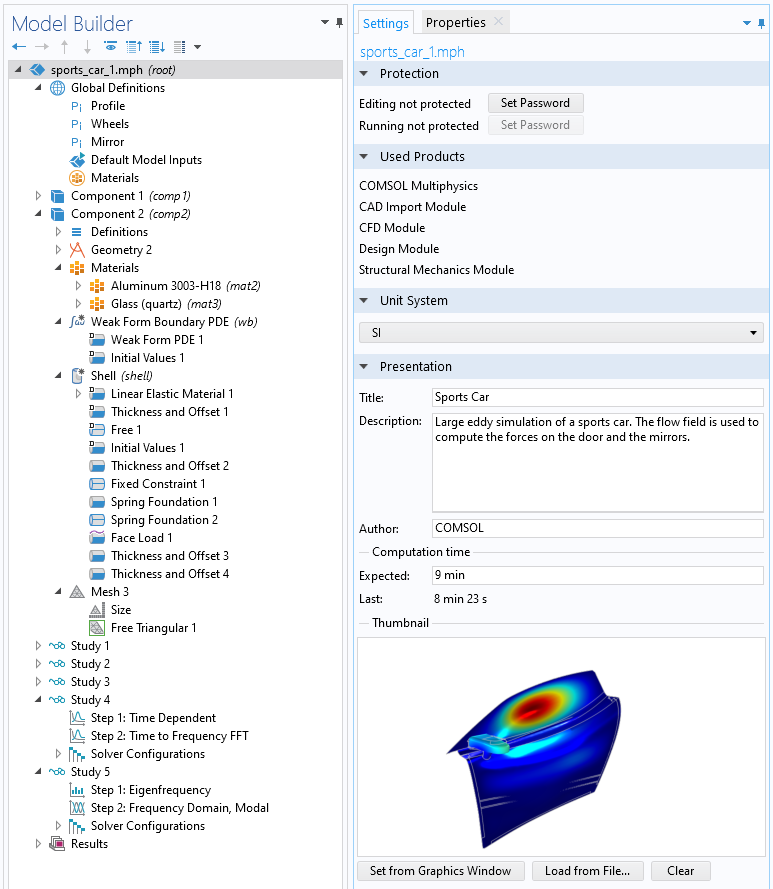This screenshot has height=889, width=773.
Task: Click Study 4 Solver Configurations icon
Action: pos(77,754)
